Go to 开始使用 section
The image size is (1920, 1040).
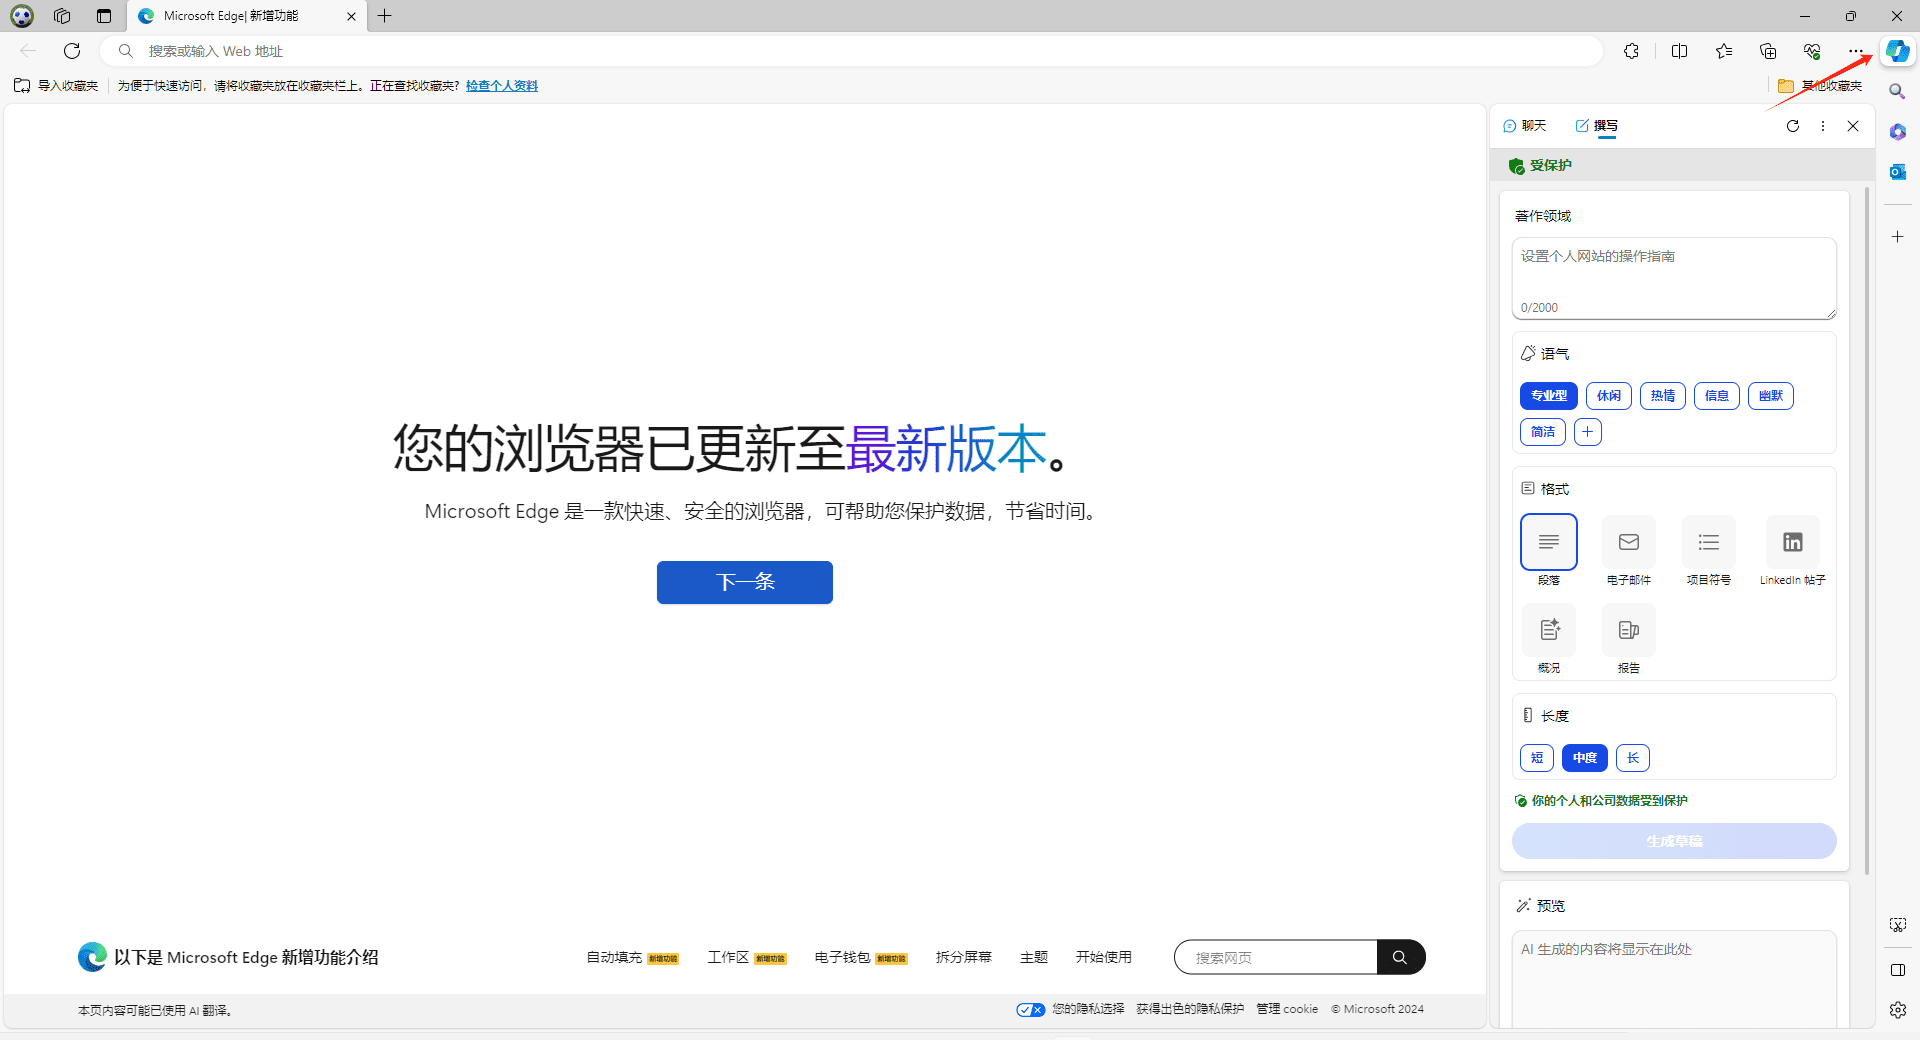point(1104,957)
